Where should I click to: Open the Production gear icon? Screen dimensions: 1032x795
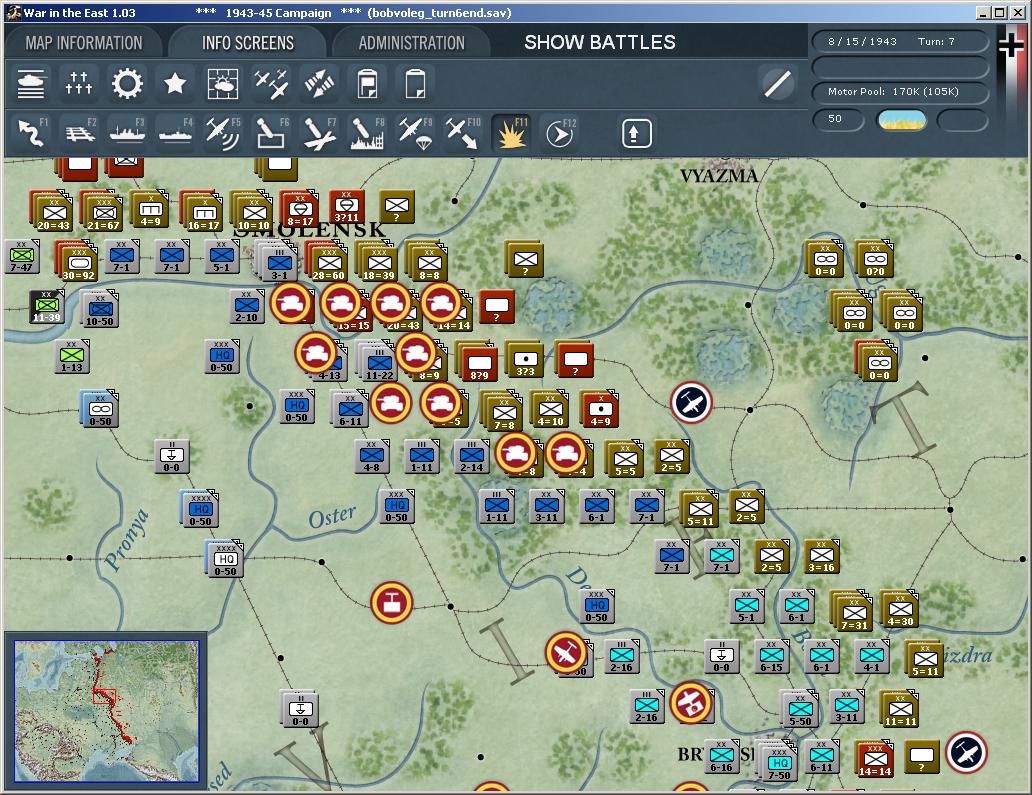coord(127,84)
